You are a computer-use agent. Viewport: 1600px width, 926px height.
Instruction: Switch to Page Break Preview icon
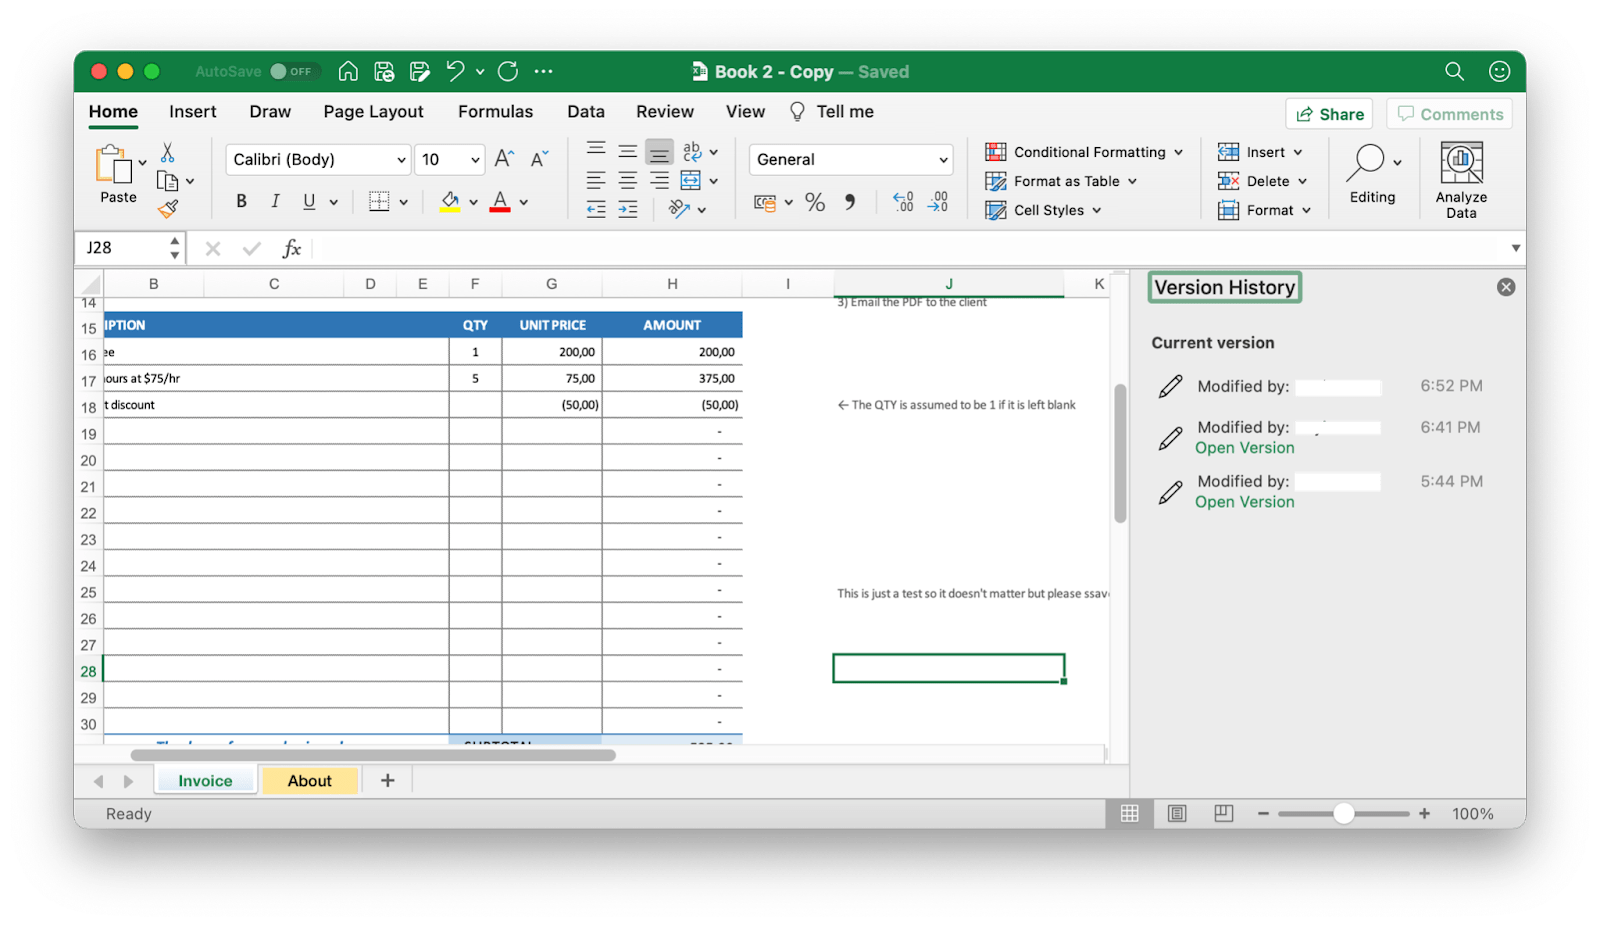coord(1223,813)
